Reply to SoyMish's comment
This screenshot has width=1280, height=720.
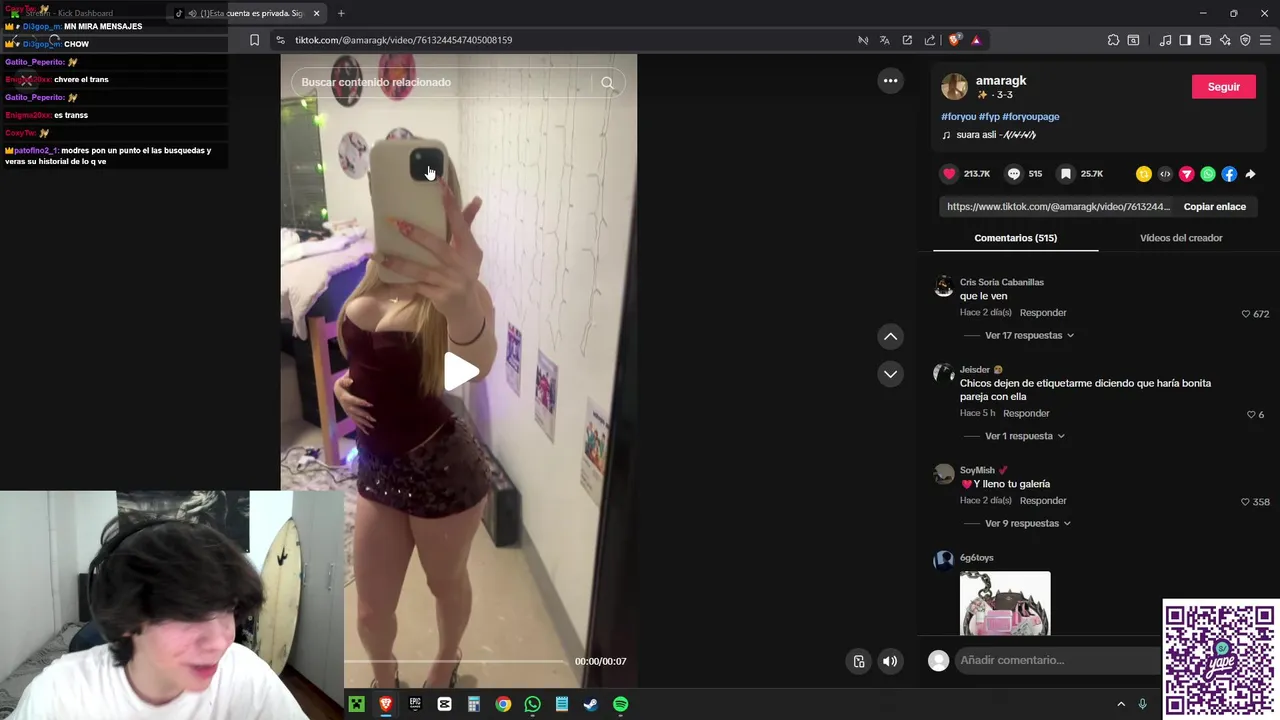(1043, 501)
